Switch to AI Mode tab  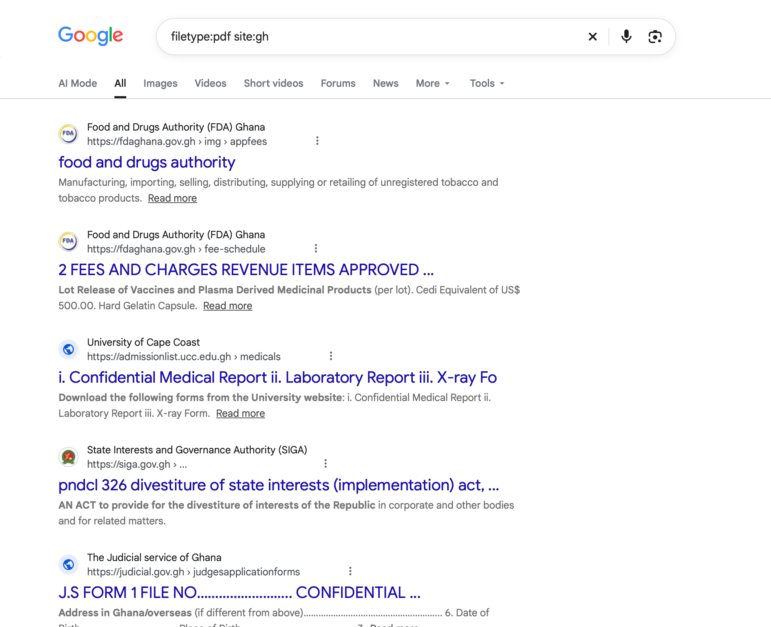(x=78, y=83)
